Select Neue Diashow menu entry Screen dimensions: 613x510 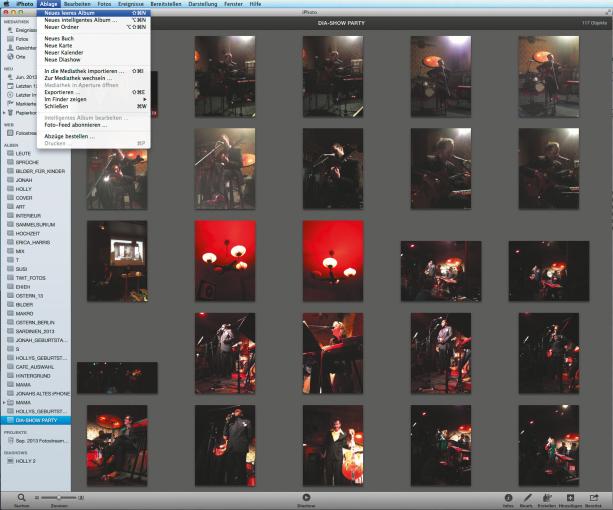(93, 59)
